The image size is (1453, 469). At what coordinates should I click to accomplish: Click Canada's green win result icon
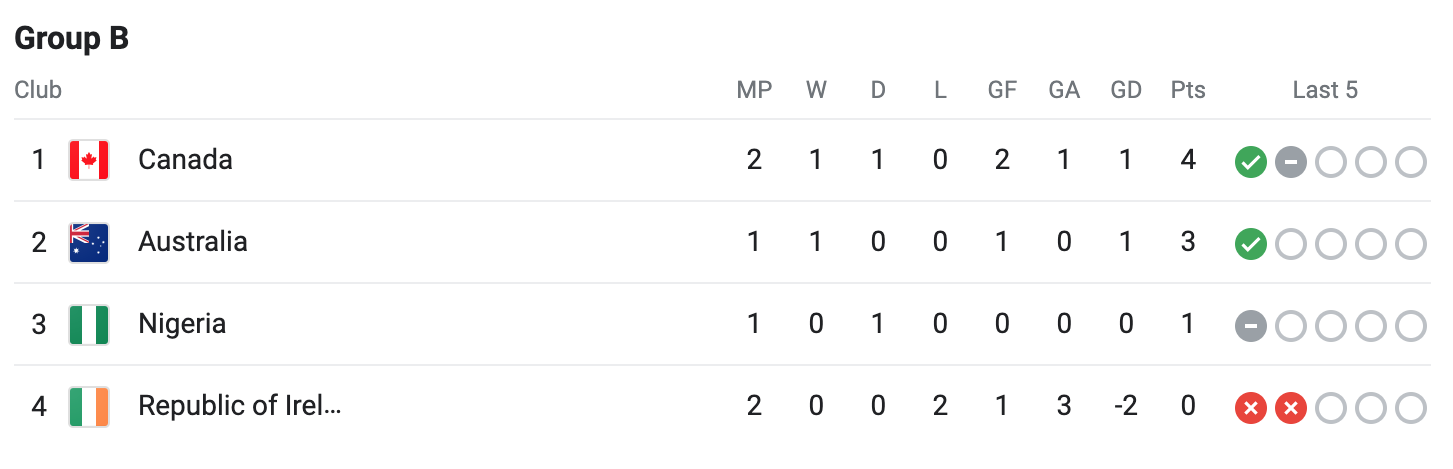(x=1251, y=161)
